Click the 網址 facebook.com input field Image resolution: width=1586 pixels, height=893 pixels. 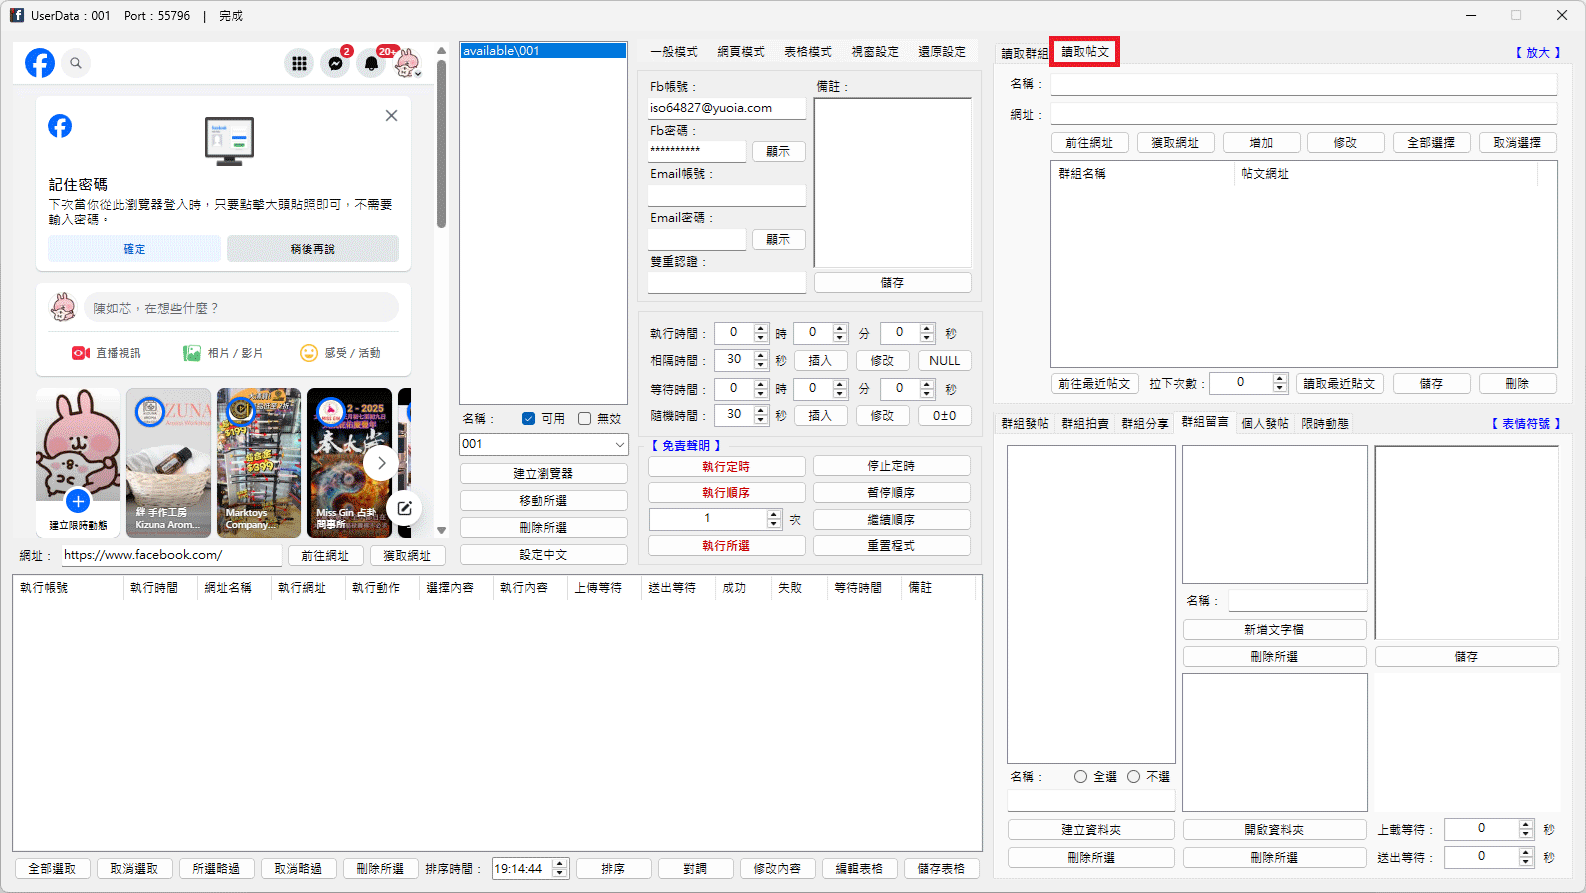(x=172, y=555)
